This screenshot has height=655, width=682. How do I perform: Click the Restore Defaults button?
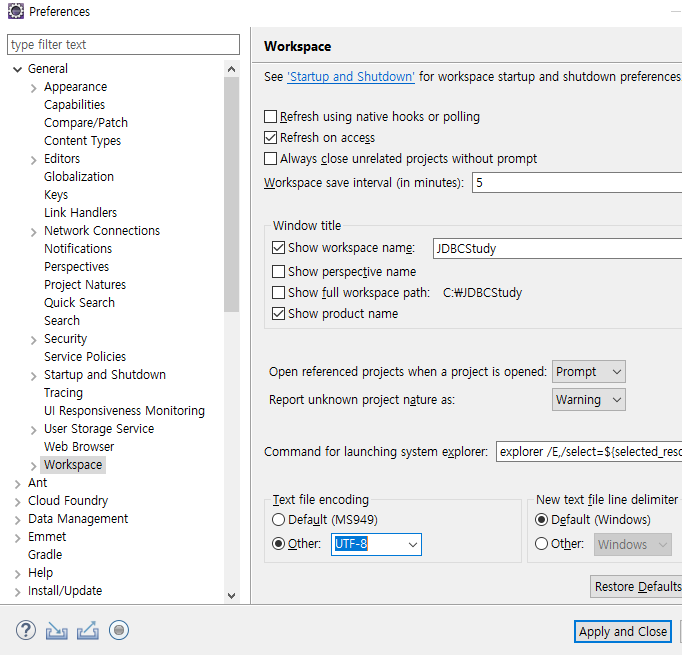636,586
